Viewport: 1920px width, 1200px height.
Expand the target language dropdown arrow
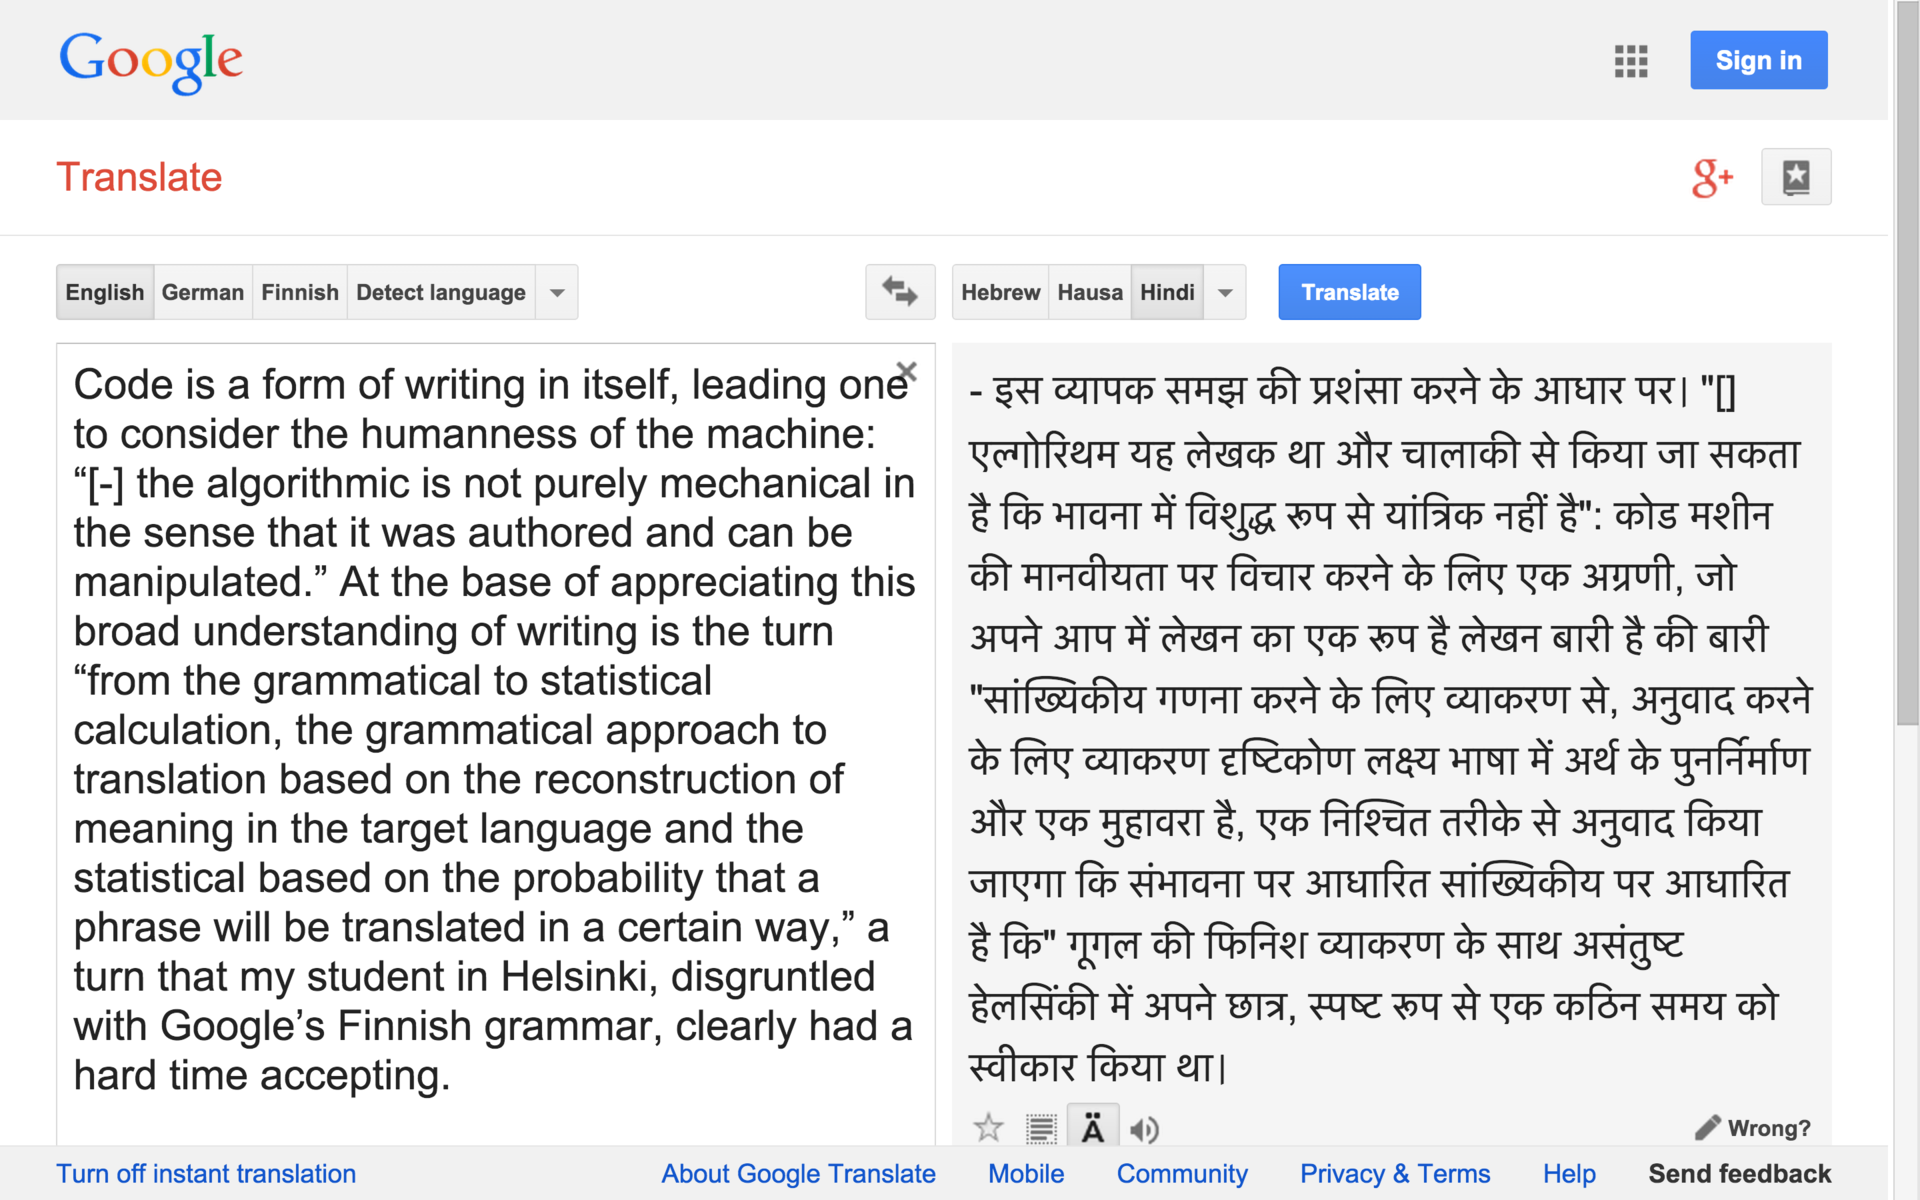pos(1225,293)
